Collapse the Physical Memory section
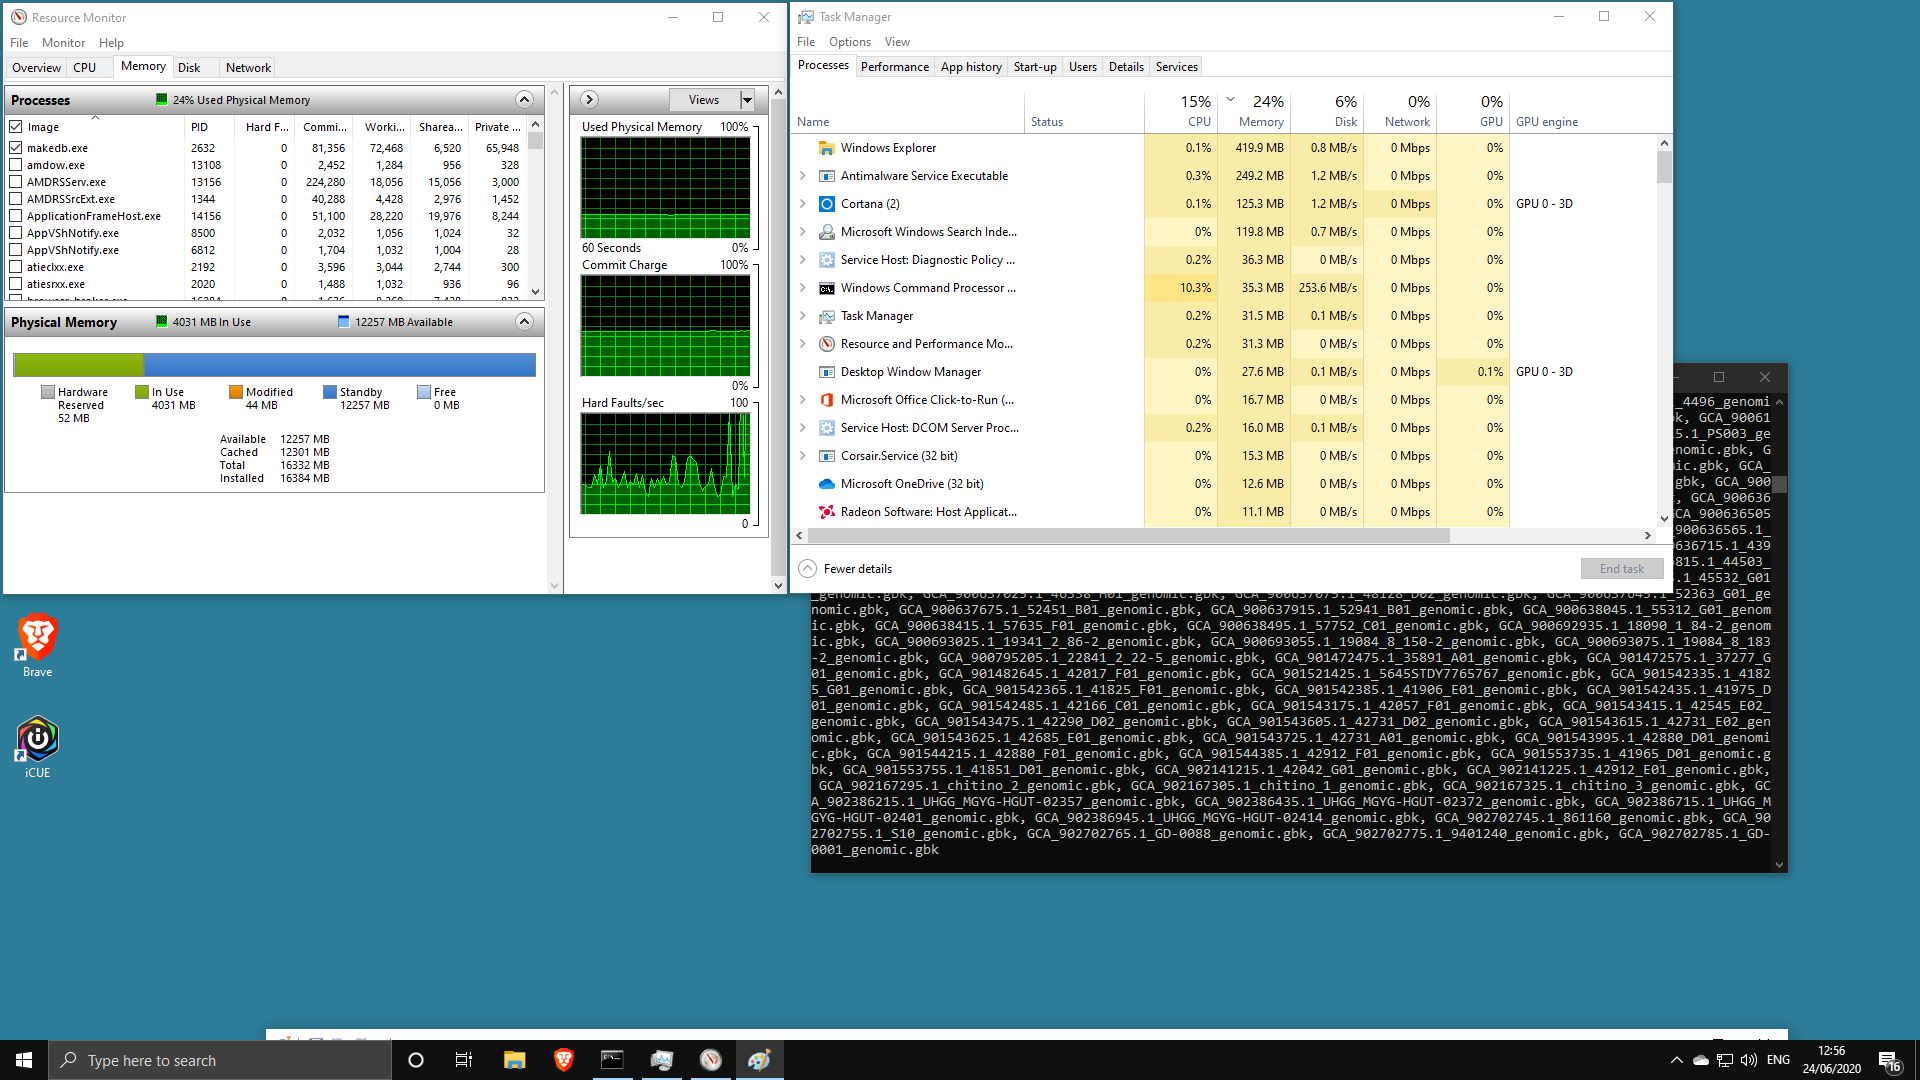Screen dimensions: 1920x1080 (524, 321)
